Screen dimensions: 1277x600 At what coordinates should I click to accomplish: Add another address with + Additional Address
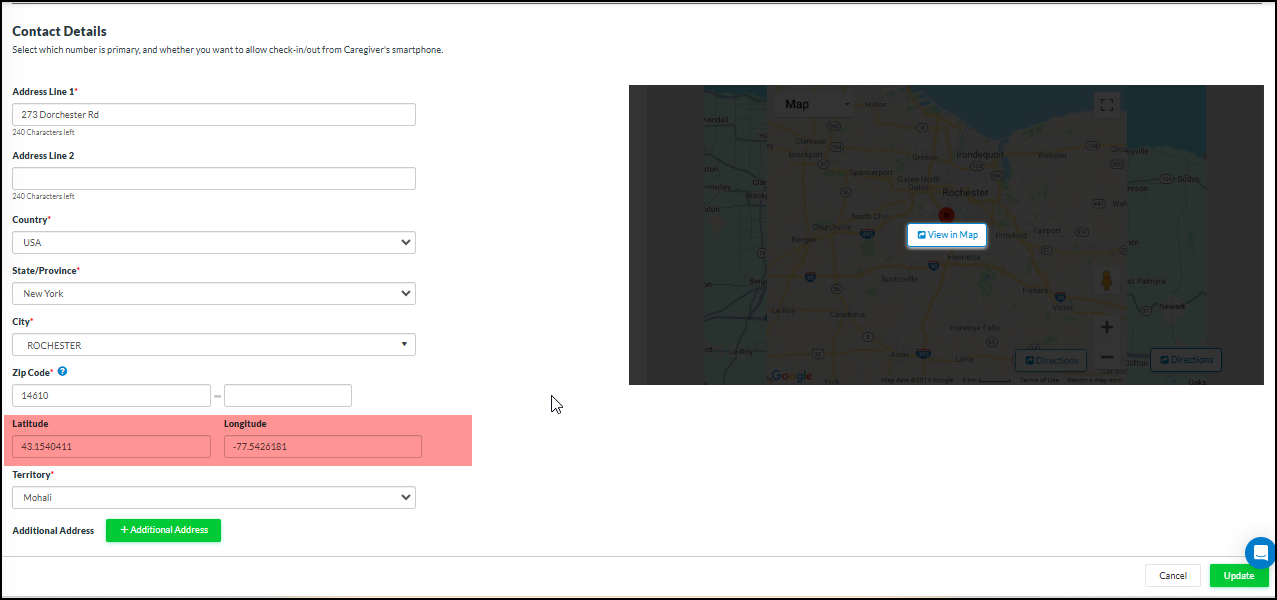(163, 530)
